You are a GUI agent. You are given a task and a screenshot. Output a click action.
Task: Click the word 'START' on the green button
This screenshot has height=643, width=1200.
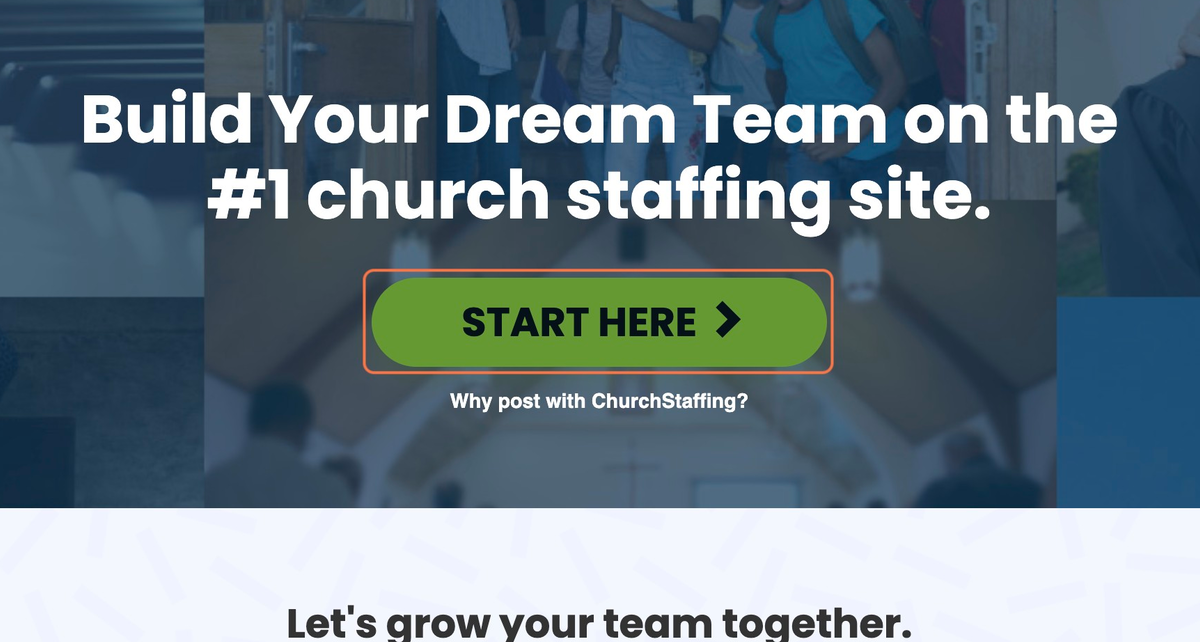point(525,322)
